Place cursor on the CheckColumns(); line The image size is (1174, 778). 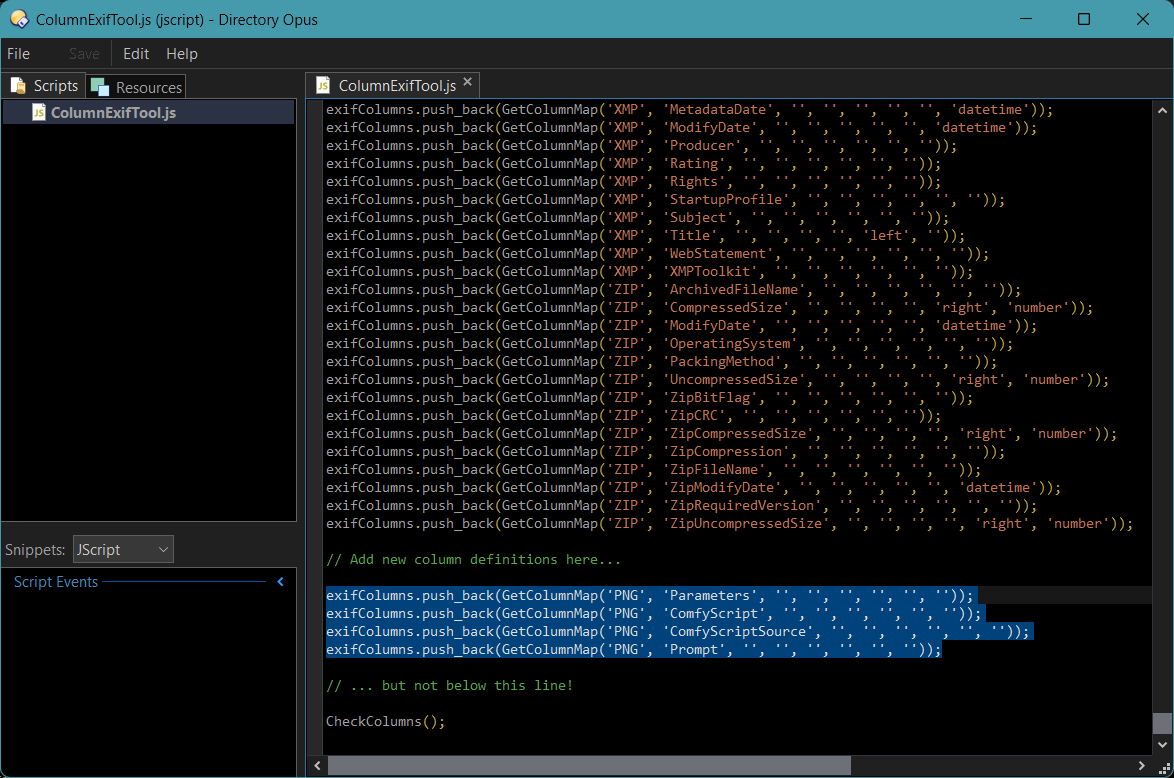[x=386, y=721]
